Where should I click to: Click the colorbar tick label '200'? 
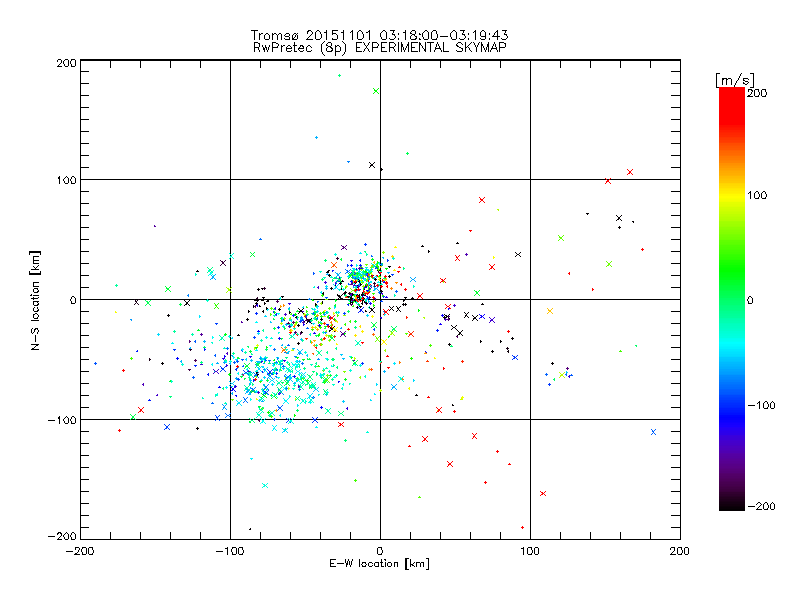point(757,93)
